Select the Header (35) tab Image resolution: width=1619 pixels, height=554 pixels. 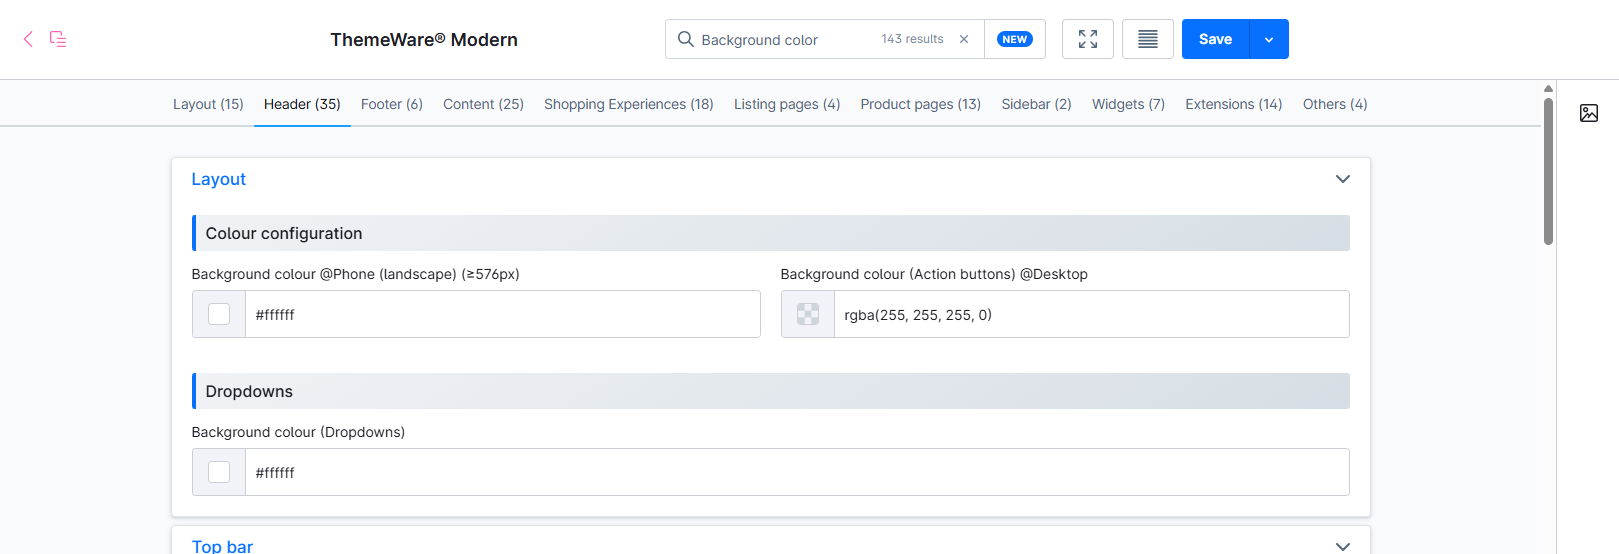(302, 104)
